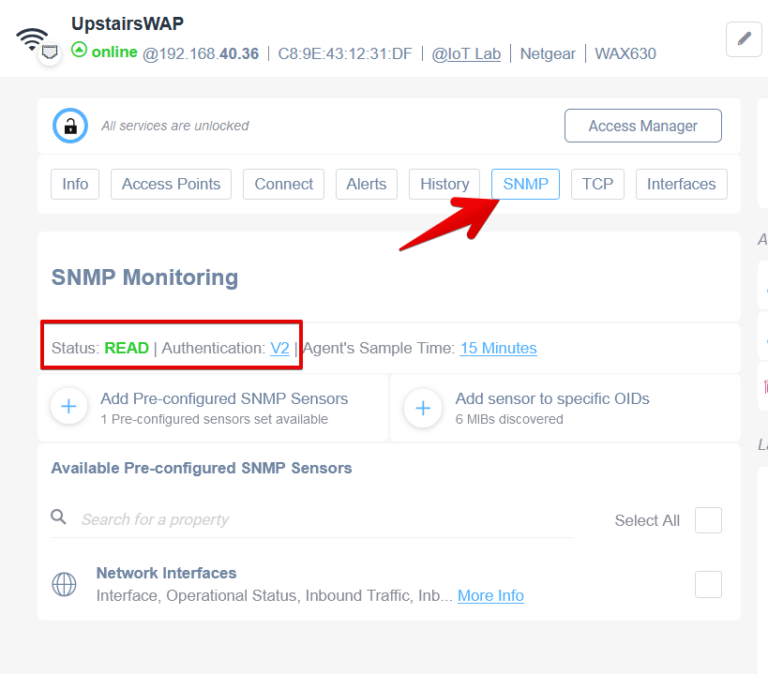Screen dimensions: 768x674
Task: Open the Interfaces tab
Action: (681, 184)
